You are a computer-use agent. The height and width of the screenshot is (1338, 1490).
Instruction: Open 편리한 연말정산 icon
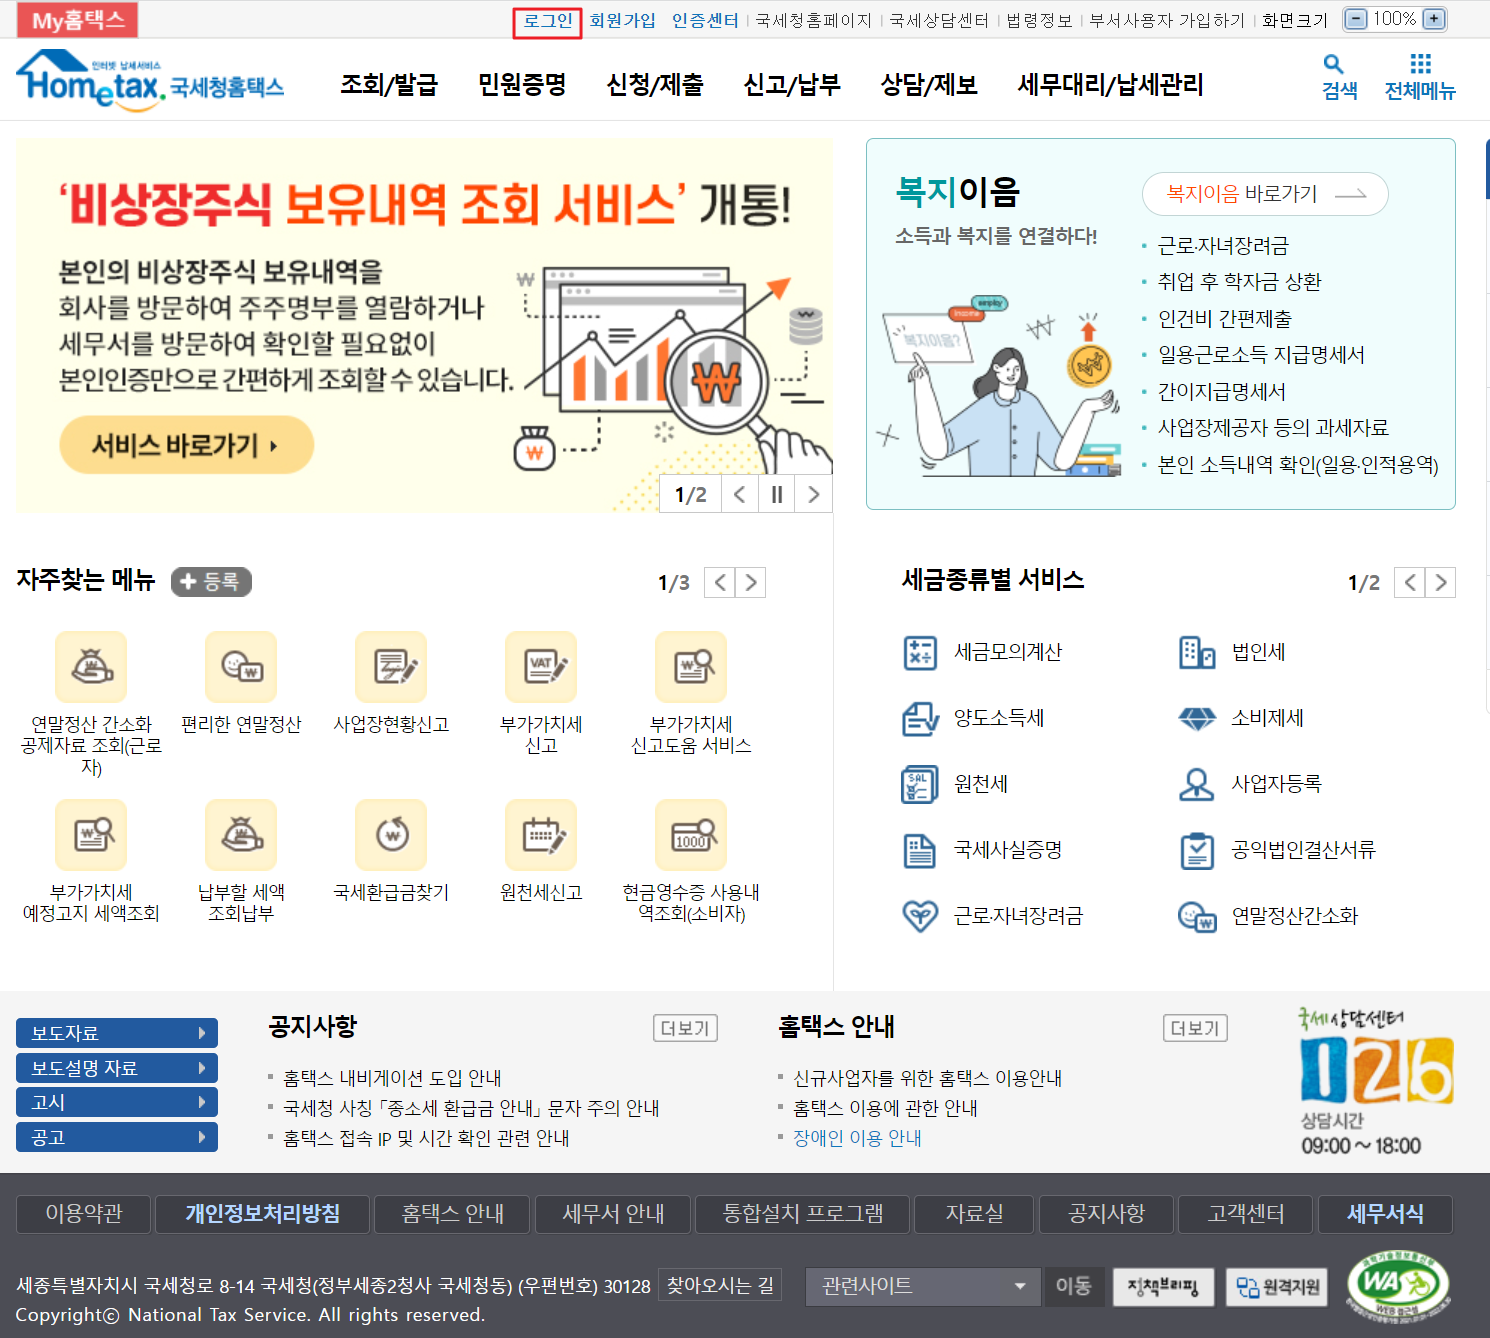coord(241,666)
